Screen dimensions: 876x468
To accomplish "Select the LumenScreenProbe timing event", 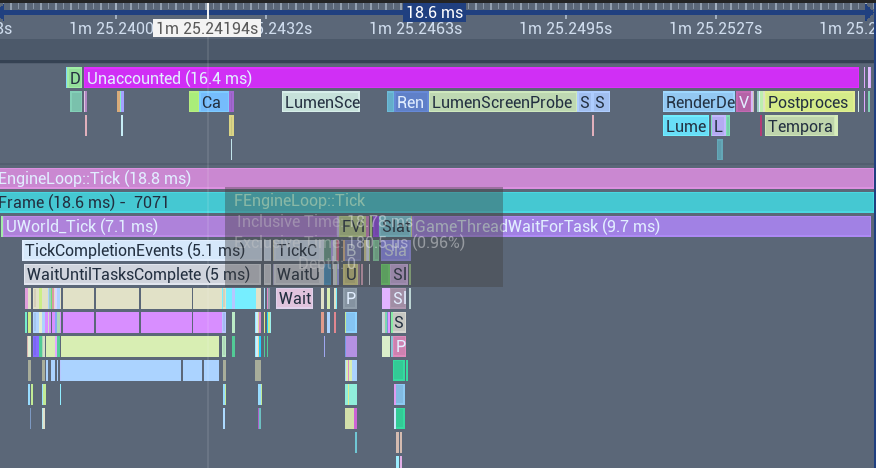I will pyautogui.click(x=502, y=102).
